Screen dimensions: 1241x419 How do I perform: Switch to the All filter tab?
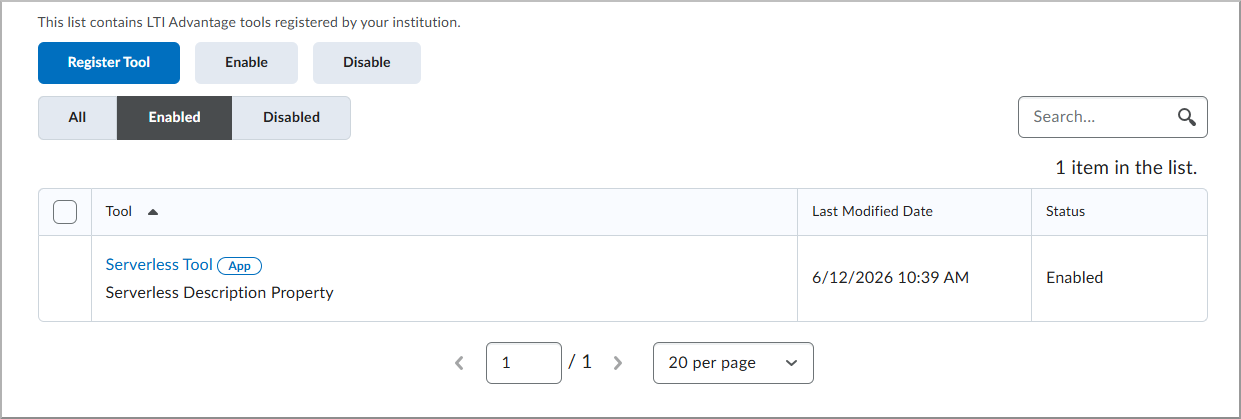point(77,117)
